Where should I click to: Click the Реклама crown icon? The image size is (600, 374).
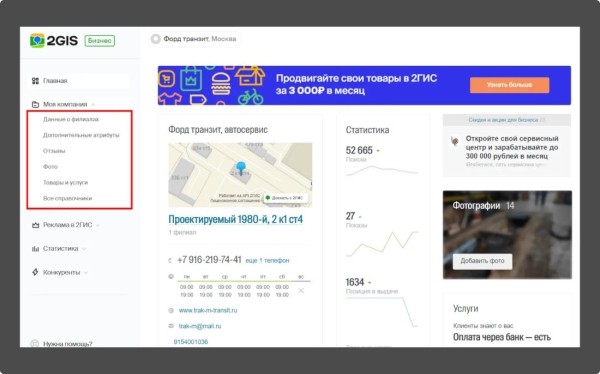[35, 225]
